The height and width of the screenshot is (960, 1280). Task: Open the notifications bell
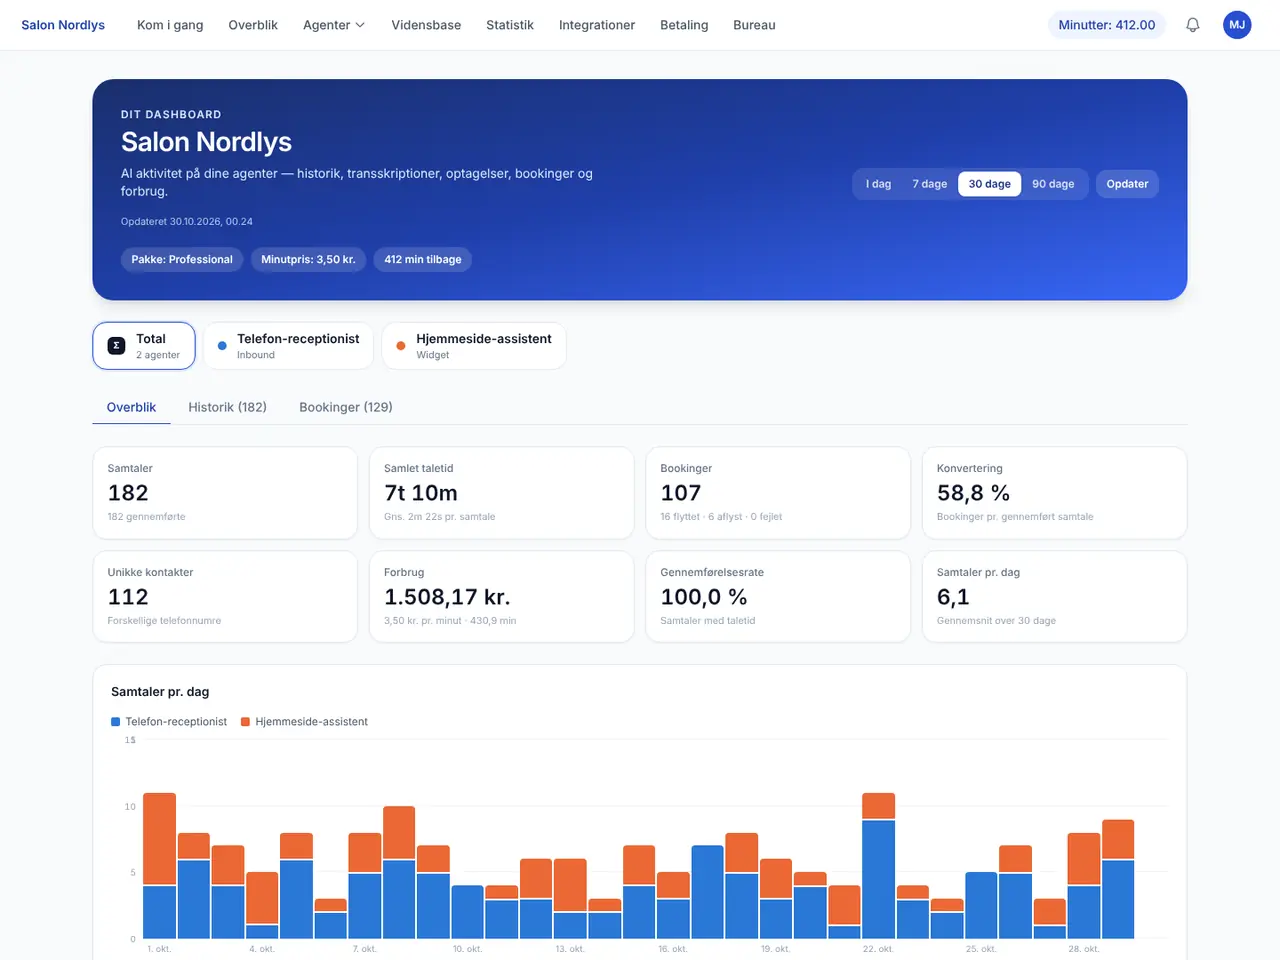(x=1192, y=25)
